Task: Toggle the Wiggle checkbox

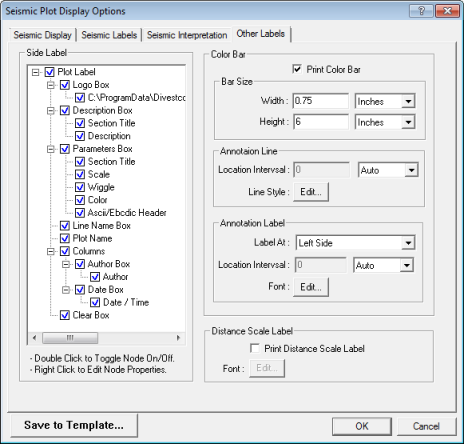Action: click(80, 187)
